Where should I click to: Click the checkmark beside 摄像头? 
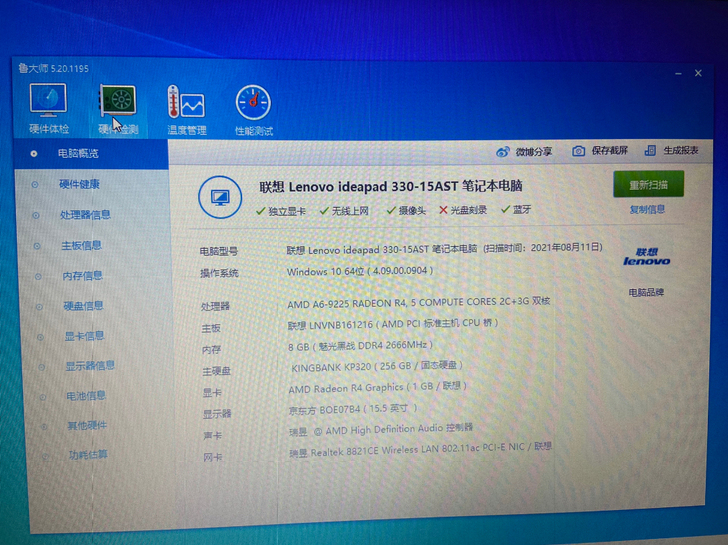tap(391, 210)
